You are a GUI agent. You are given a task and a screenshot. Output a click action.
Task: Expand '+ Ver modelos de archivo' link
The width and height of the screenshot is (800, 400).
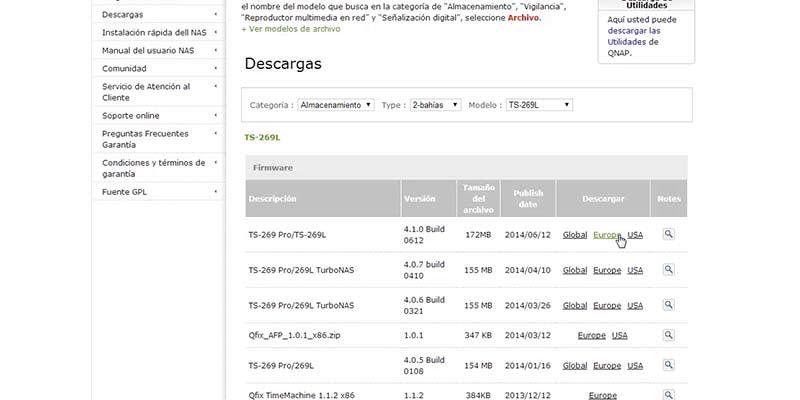[x=291, y=29]
